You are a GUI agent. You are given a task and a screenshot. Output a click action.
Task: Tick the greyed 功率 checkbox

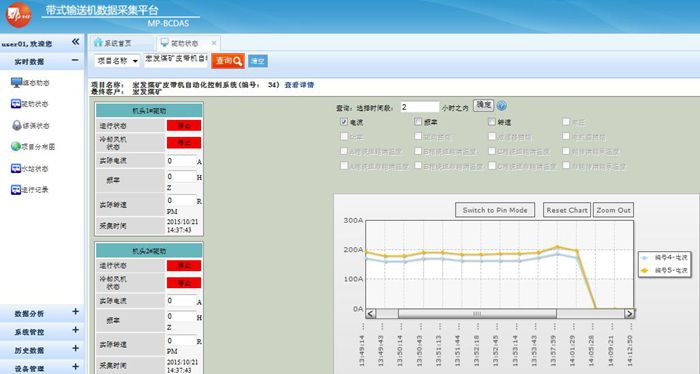pyautogui.click(x=344, y=136)
